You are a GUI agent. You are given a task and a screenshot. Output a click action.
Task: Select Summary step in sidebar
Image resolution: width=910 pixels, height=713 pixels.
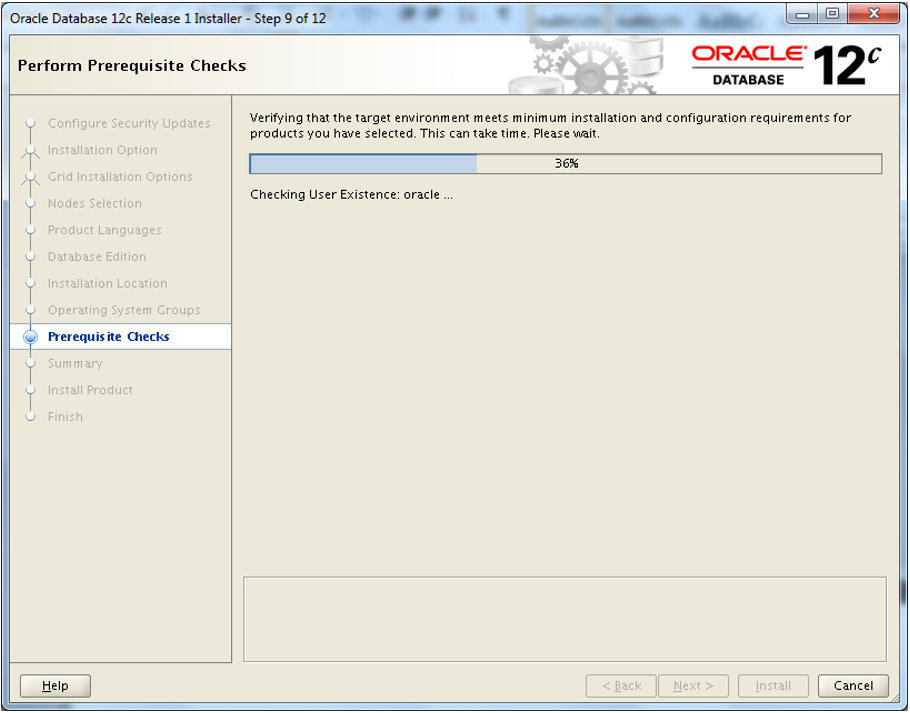pos(75,363)
